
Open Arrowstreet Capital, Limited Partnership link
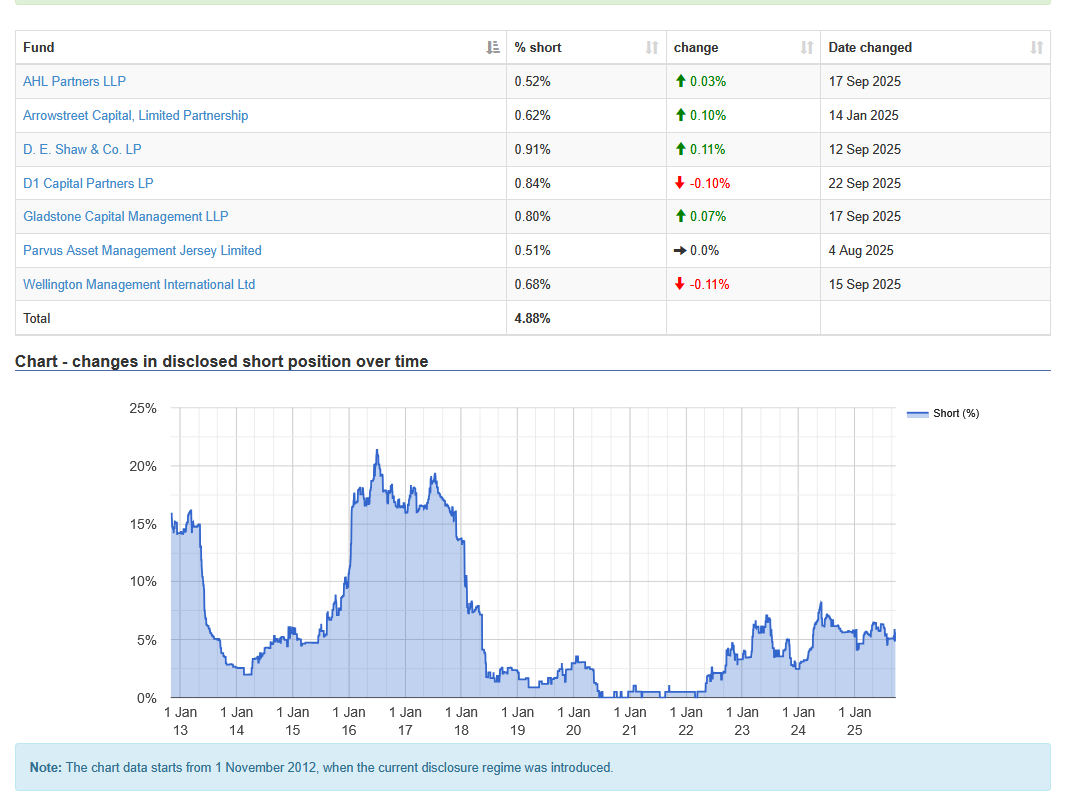pos(135,115)
